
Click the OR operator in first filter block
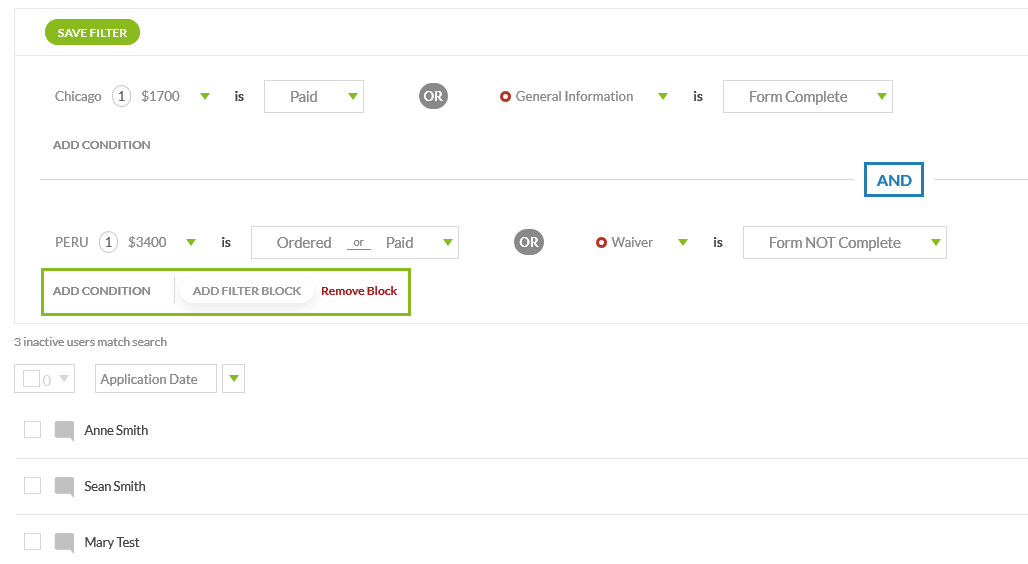433,96
